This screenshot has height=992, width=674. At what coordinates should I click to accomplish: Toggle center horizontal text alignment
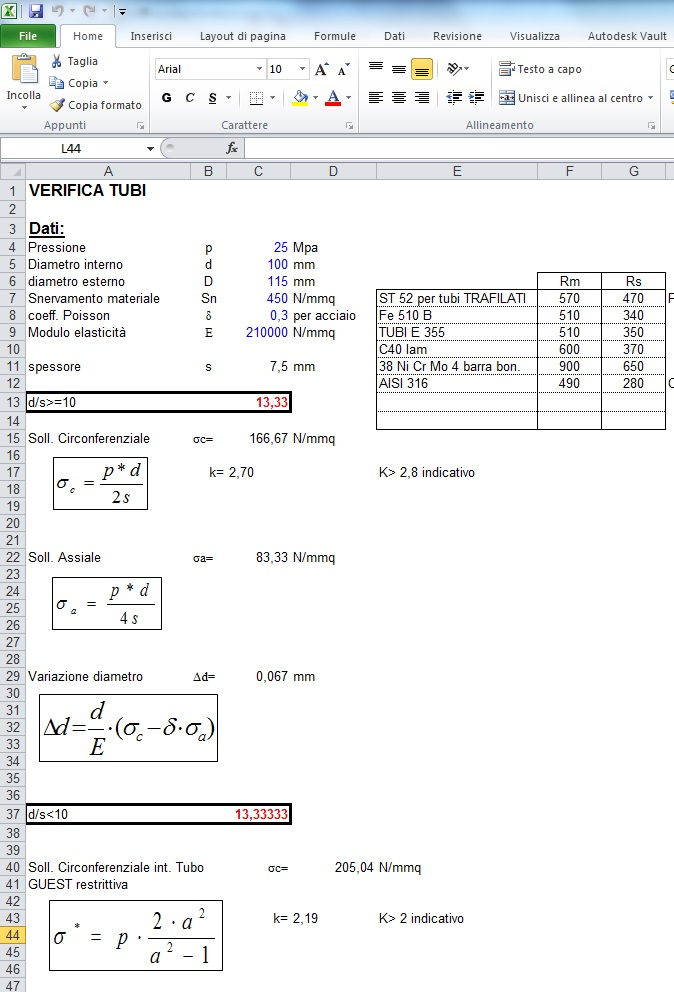pyautogui.click(x=399, y=98)
